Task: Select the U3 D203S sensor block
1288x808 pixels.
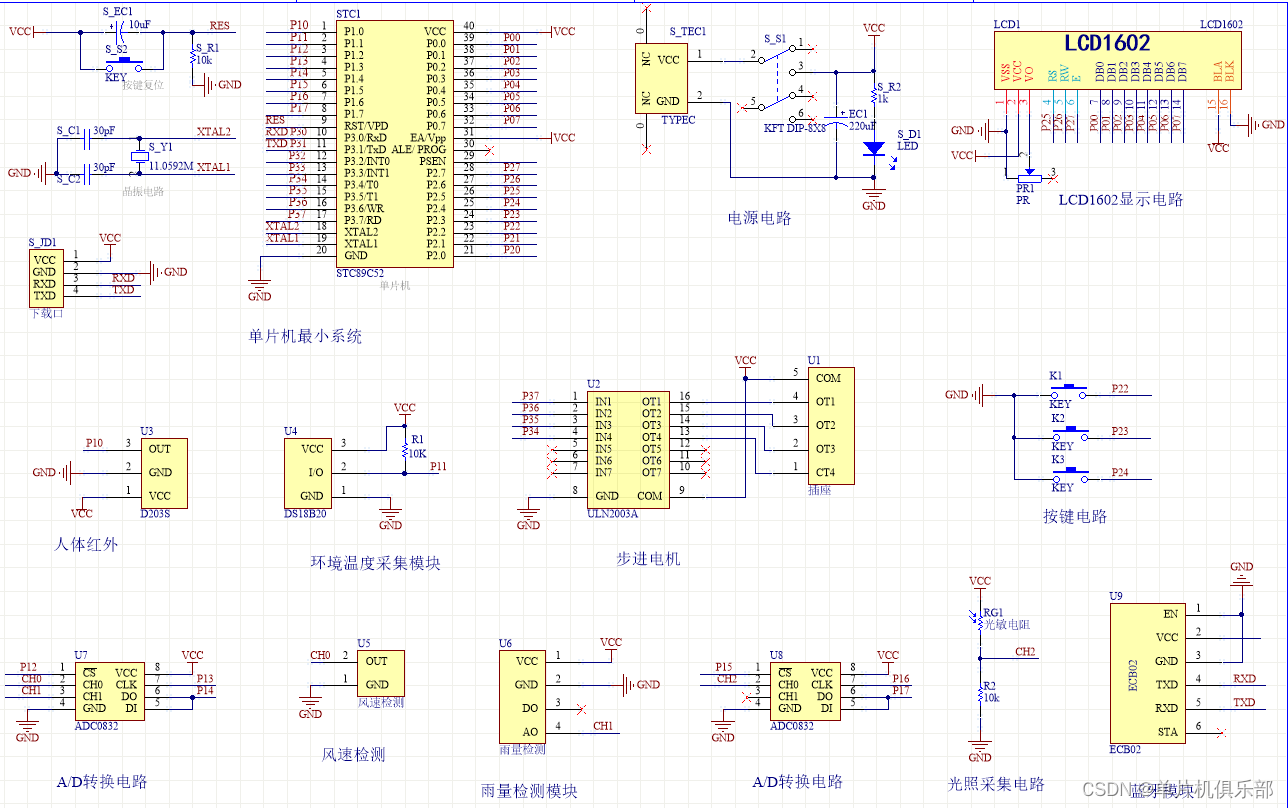Action: (164, 473)
